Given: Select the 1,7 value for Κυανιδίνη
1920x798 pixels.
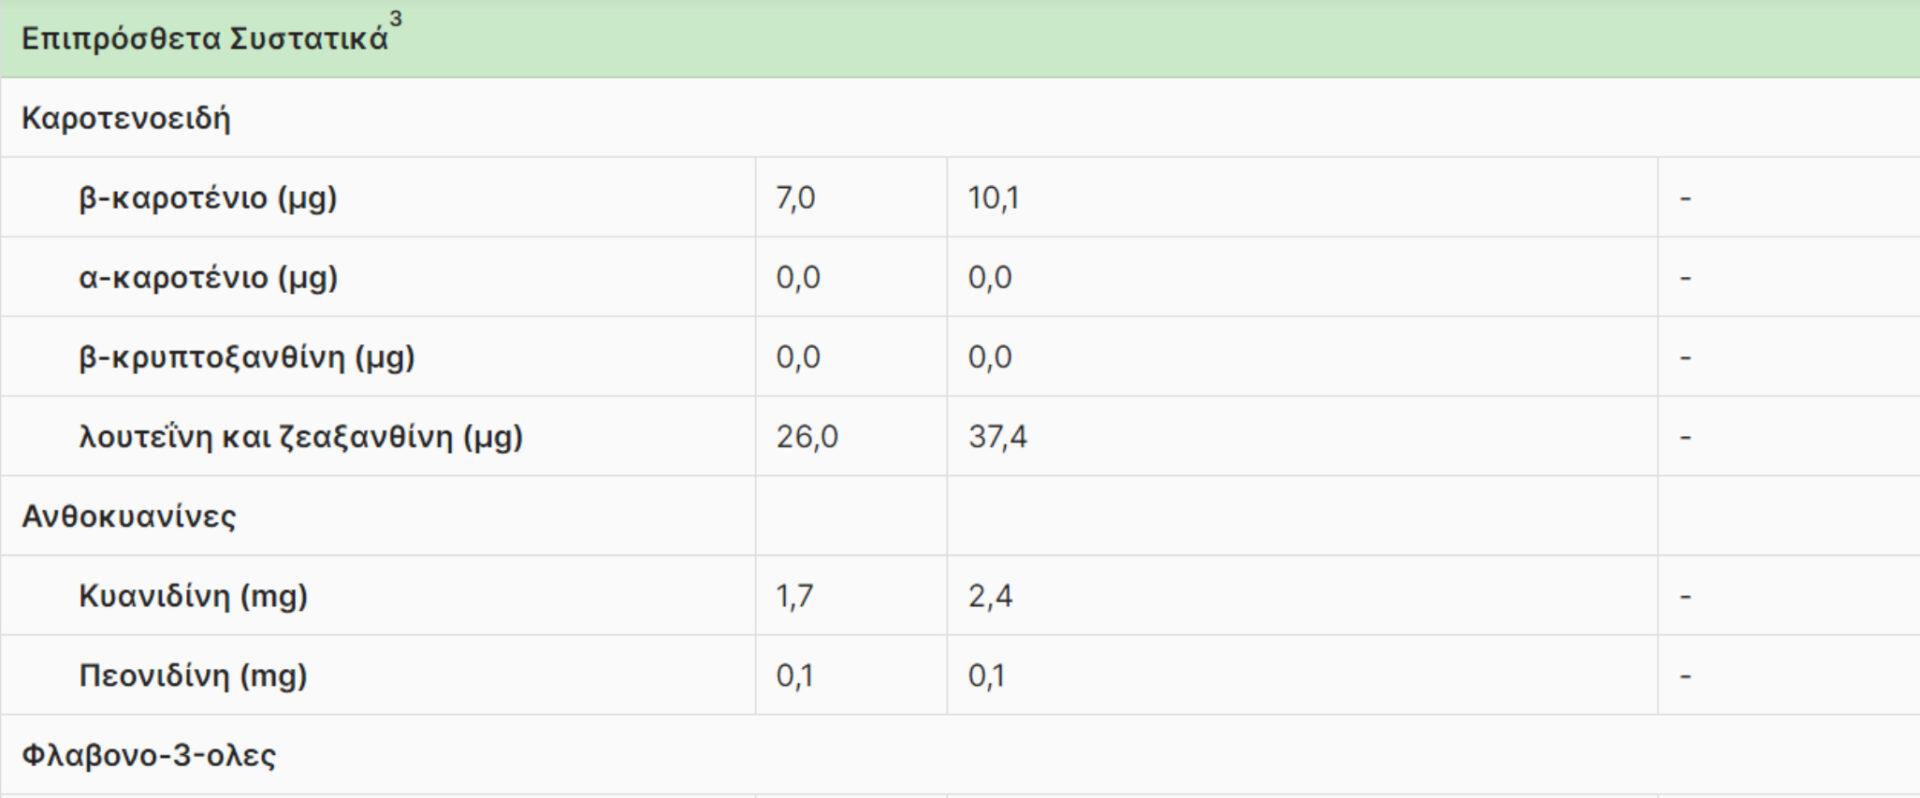Looking at the screenshot, I should pos(795,596).
